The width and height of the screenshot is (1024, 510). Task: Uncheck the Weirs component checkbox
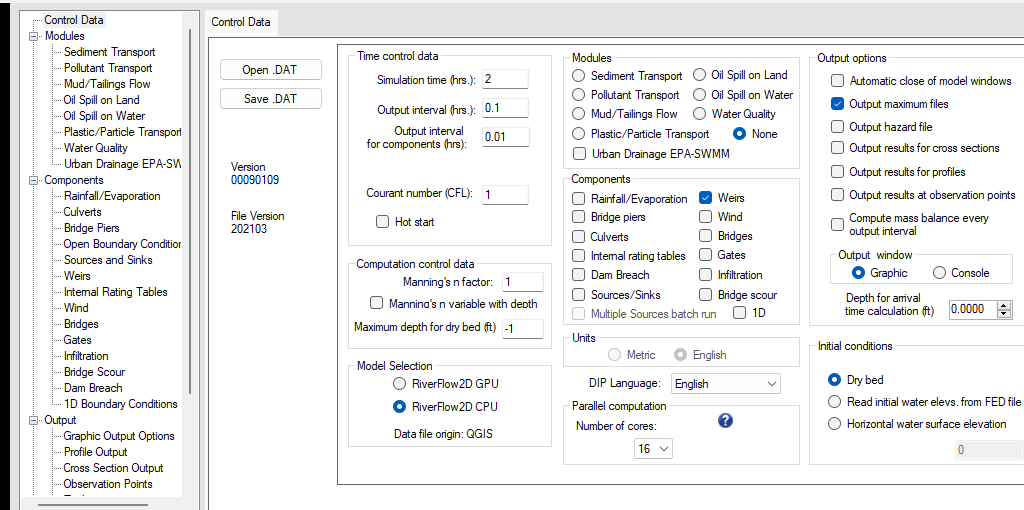tap(705, 198)
